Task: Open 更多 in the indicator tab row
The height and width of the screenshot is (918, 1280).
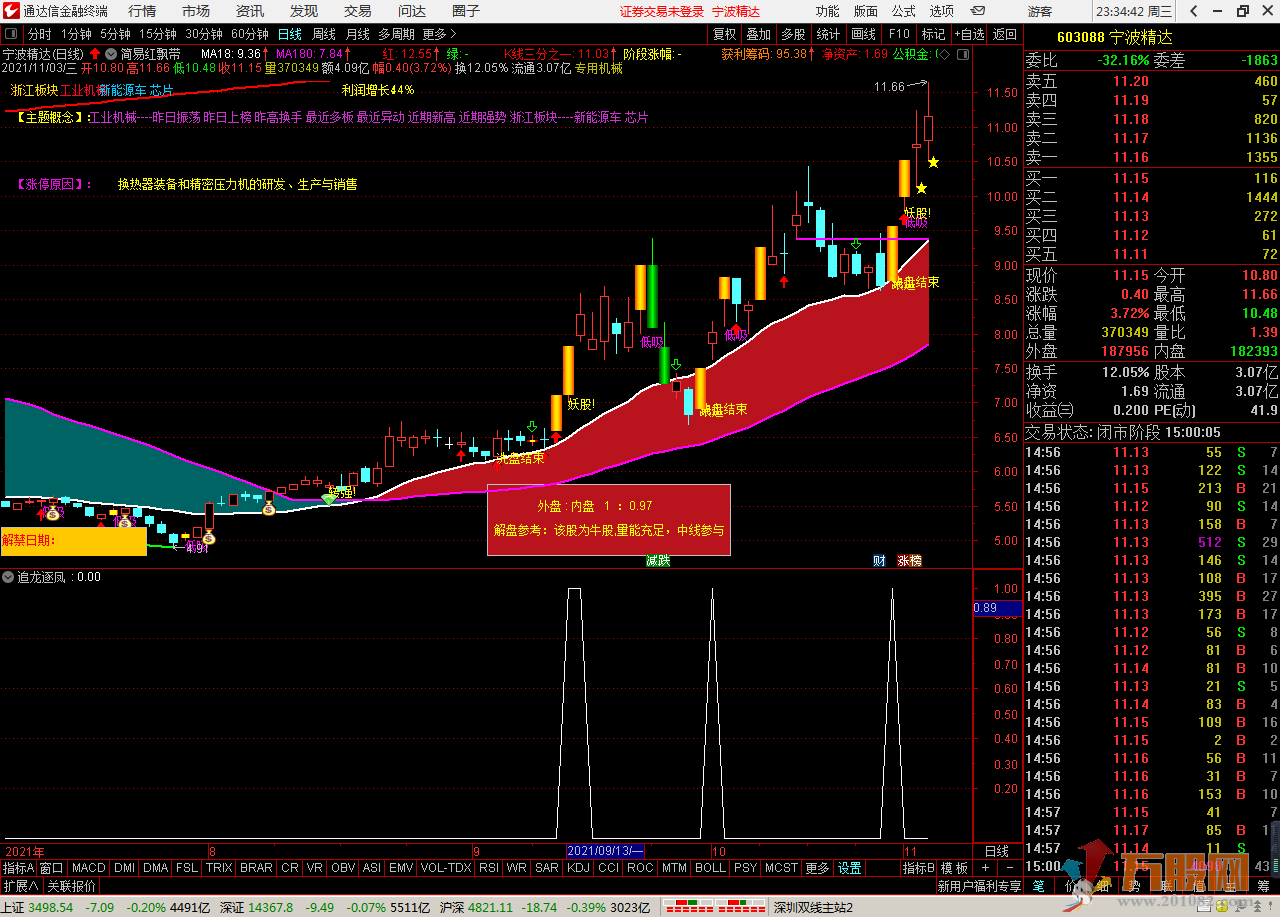Action: coord(817,868)
